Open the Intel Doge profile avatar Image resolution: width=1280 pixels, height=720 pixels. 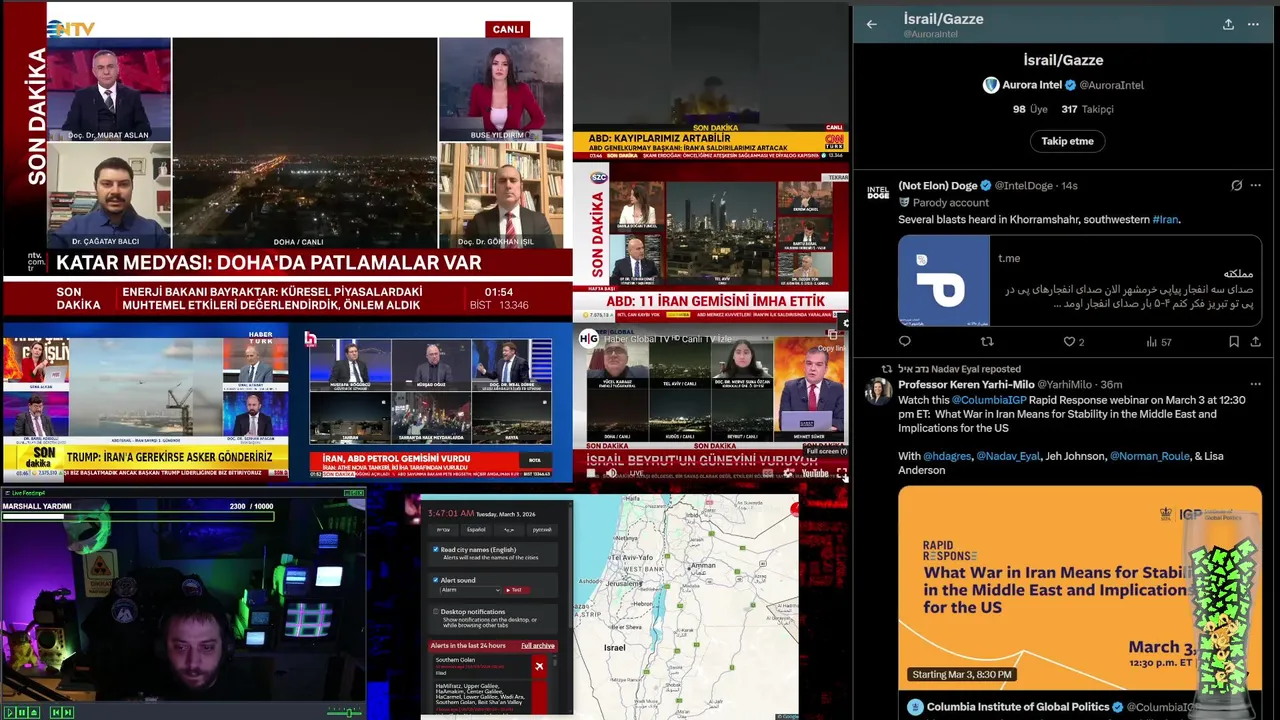(878, 192)
